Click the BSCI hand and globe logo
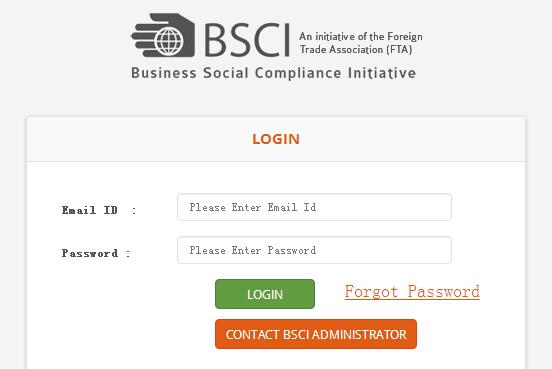The width and height of the screenshot is (552, 369). [x=163, y=35]
